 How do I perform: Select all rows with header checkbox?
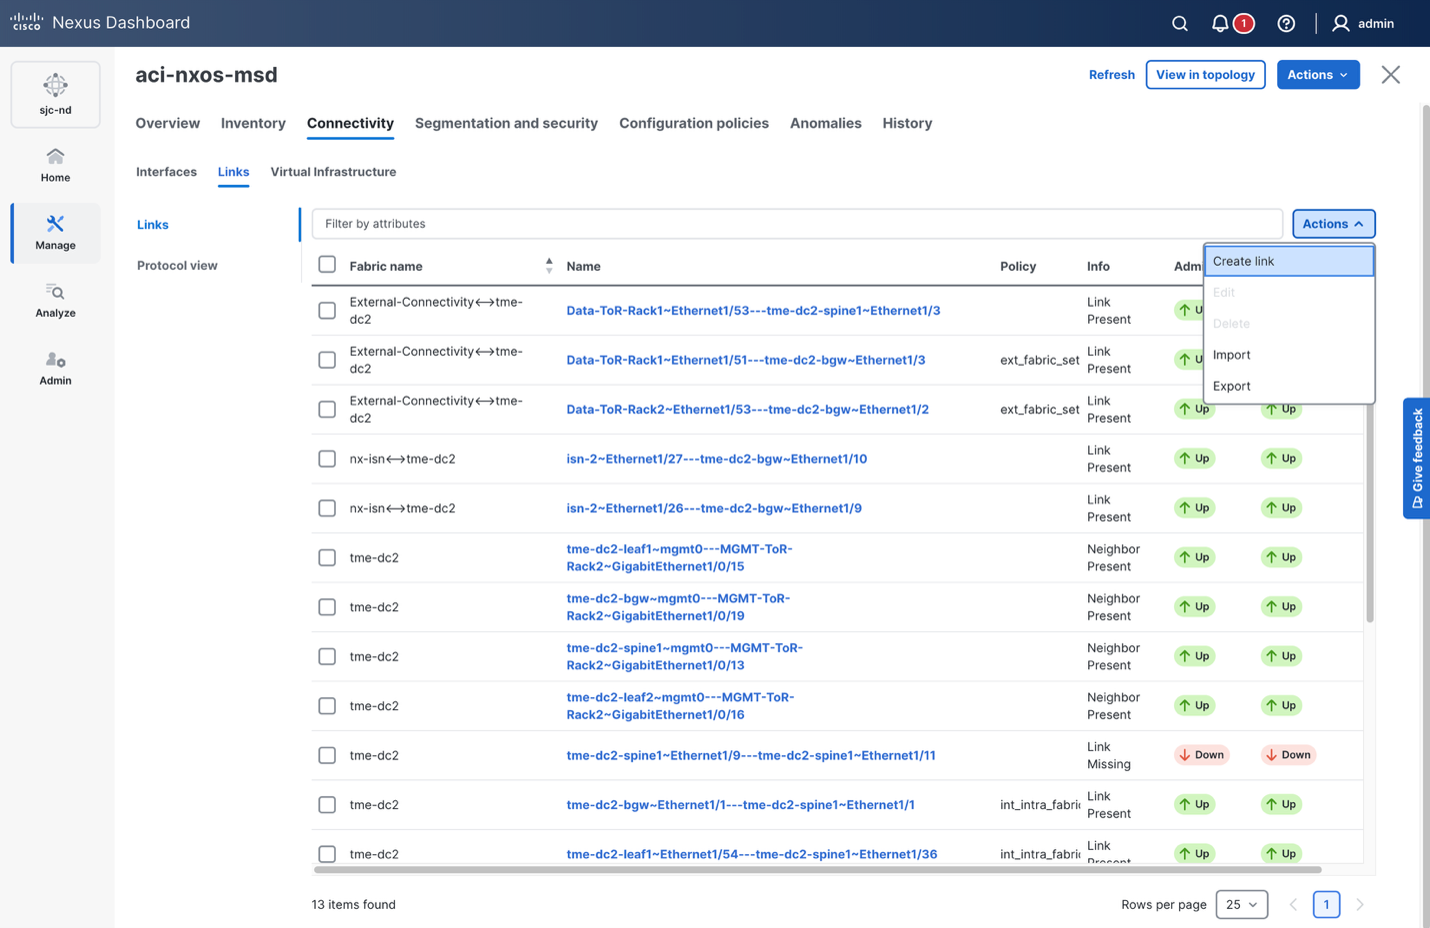click(327, 265)
